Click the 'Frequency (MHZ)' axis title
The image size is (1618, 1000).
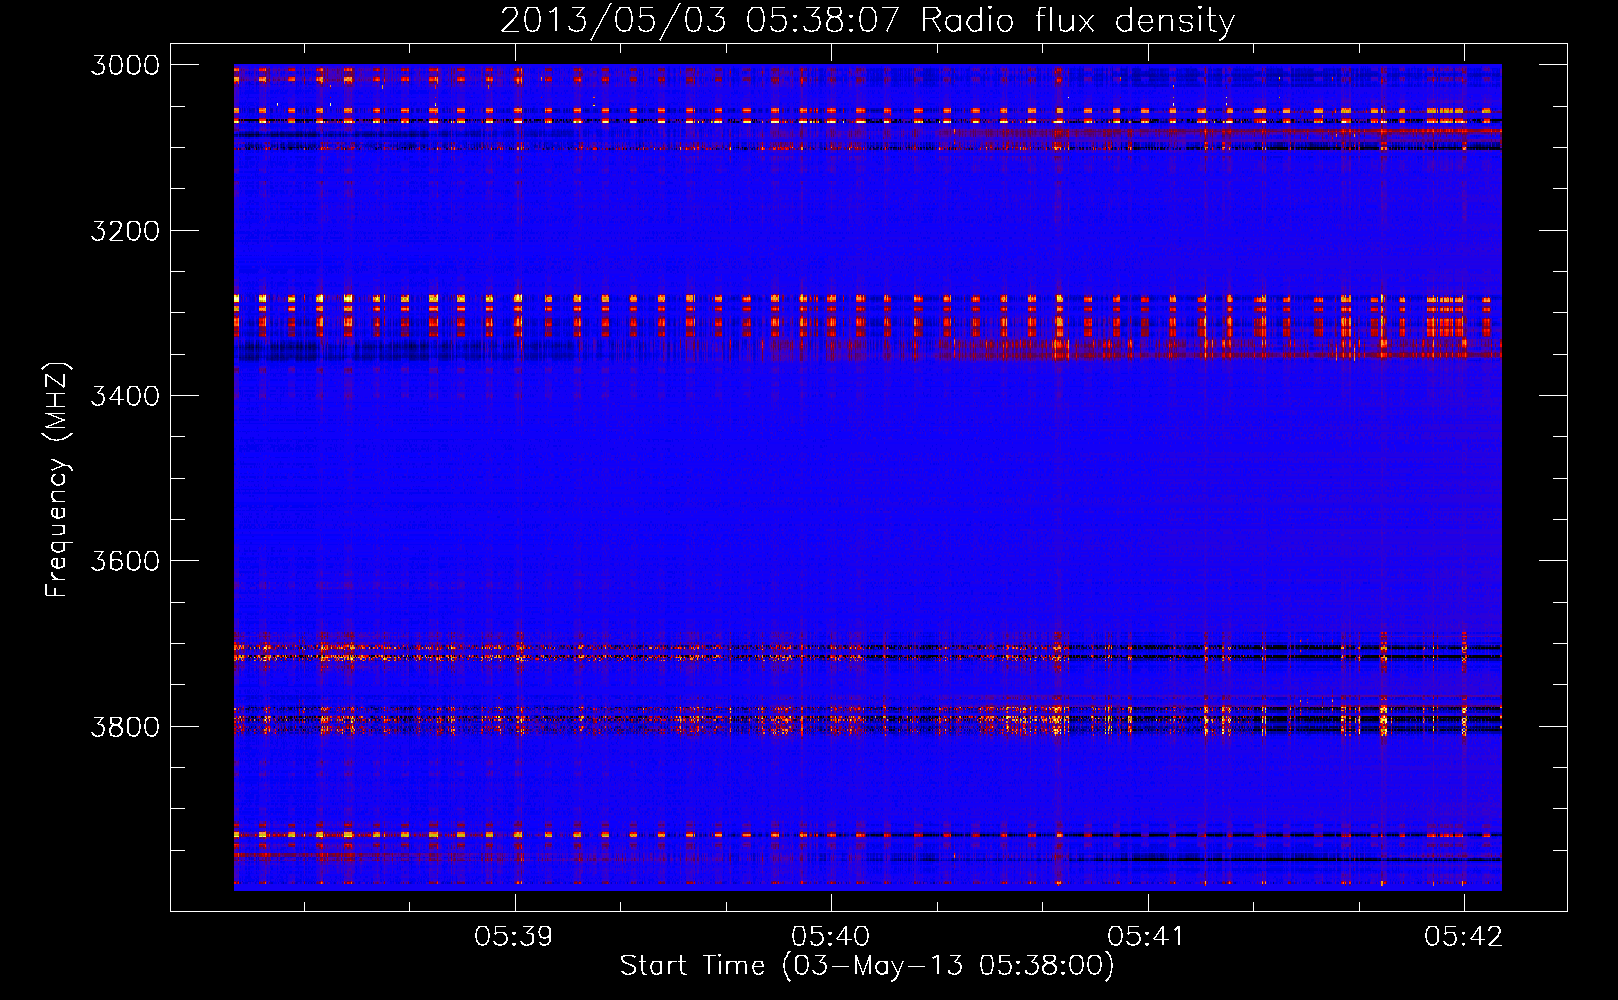(x=57, y=480)
